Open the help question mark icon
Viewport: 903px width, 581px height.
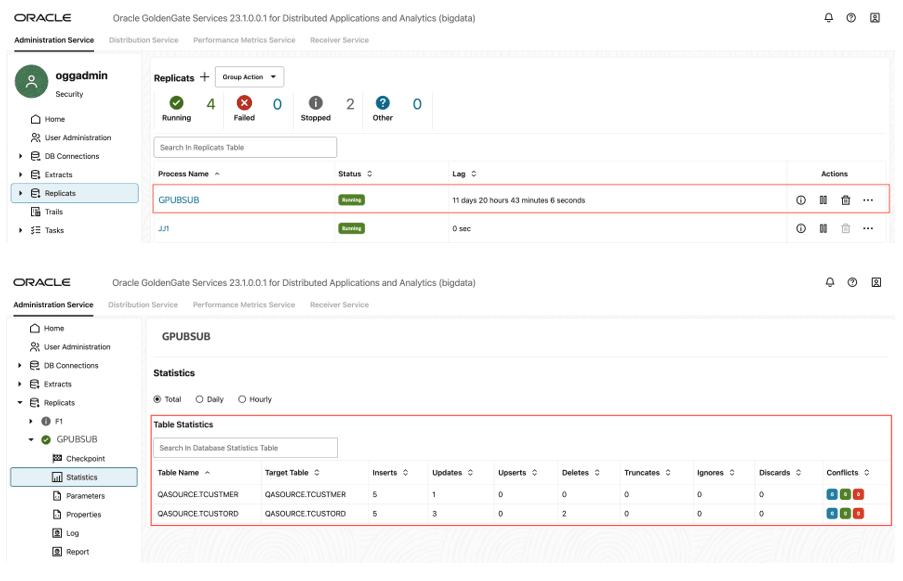point(851,18)
